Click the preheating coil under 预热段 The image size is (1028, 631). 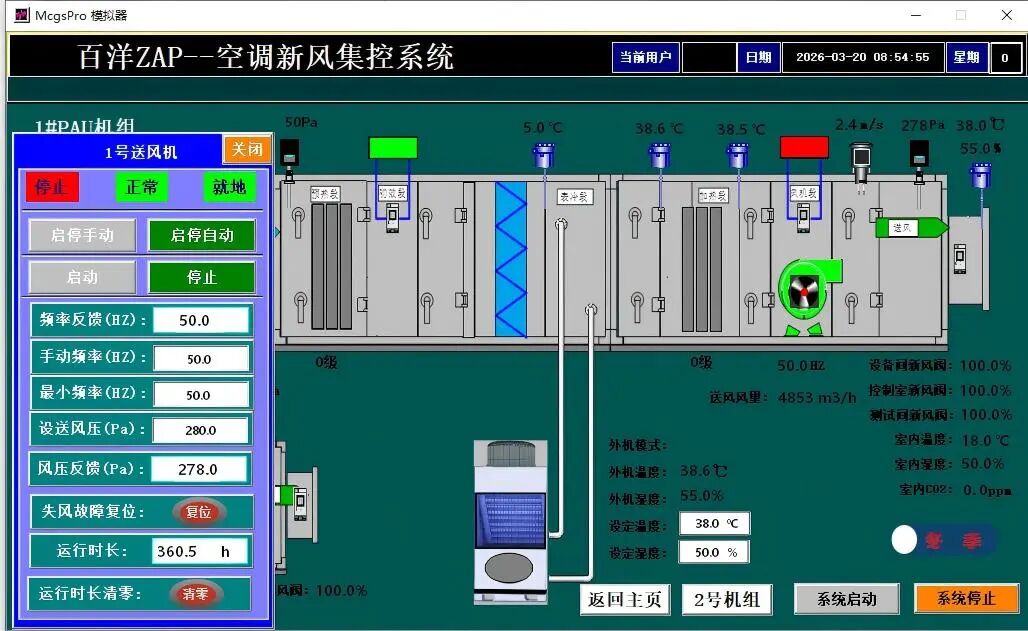(x=331, y=266)
